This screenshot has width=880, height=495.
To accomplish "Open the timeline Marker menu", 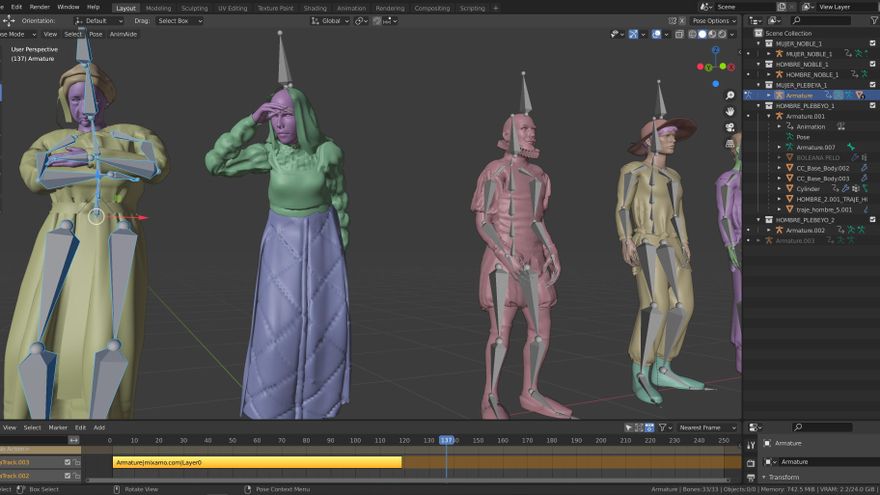I will point(58,428).
